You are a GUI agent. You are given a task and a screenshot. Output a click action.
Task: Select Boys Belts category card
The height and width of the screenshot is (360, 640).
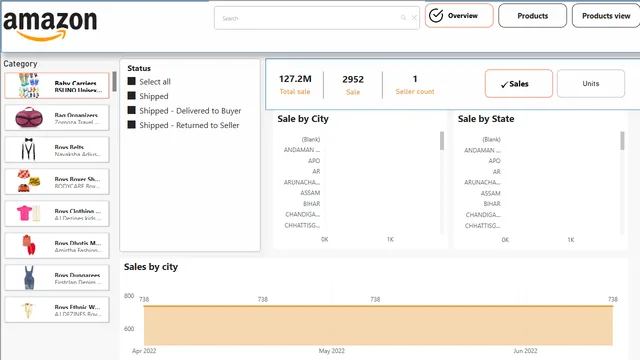(x=57, y=150)
